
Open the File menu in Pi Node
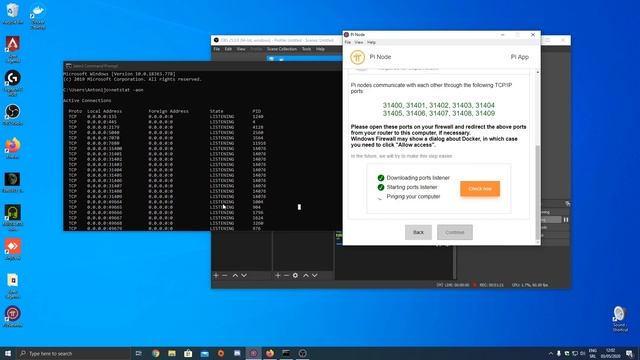click(347, 42)
